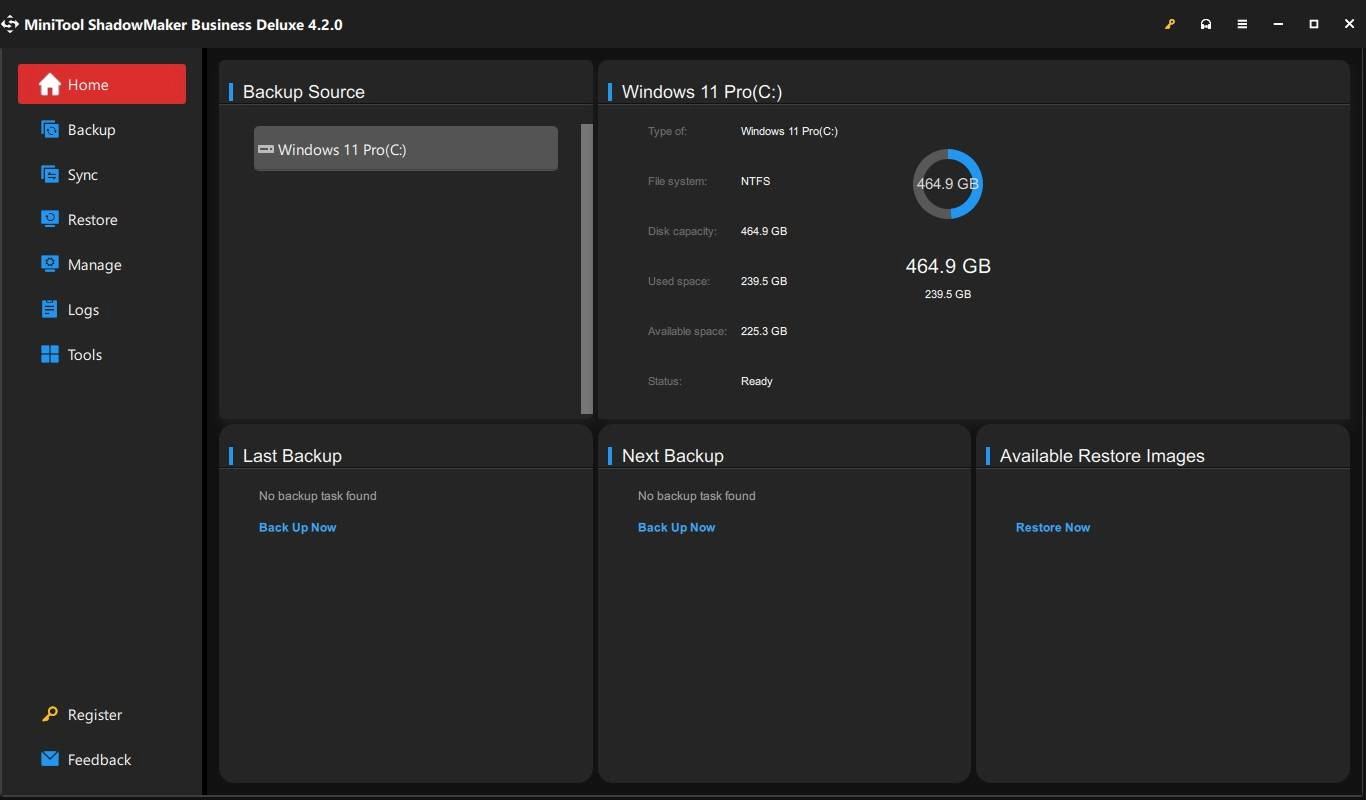Click the MiniTool ShadowMaker logo icon

point(10,24)
